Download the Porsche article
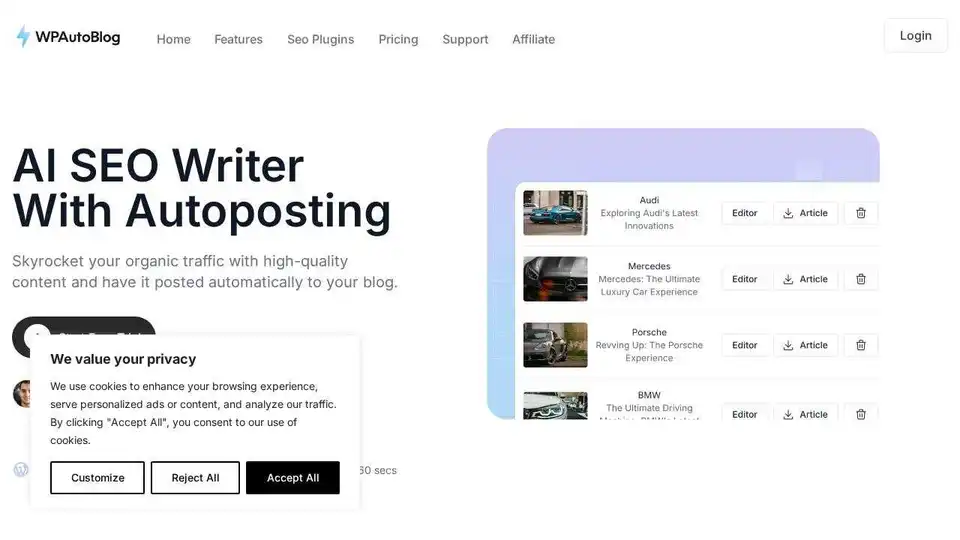Screen dimensions: 960x540 805,345
